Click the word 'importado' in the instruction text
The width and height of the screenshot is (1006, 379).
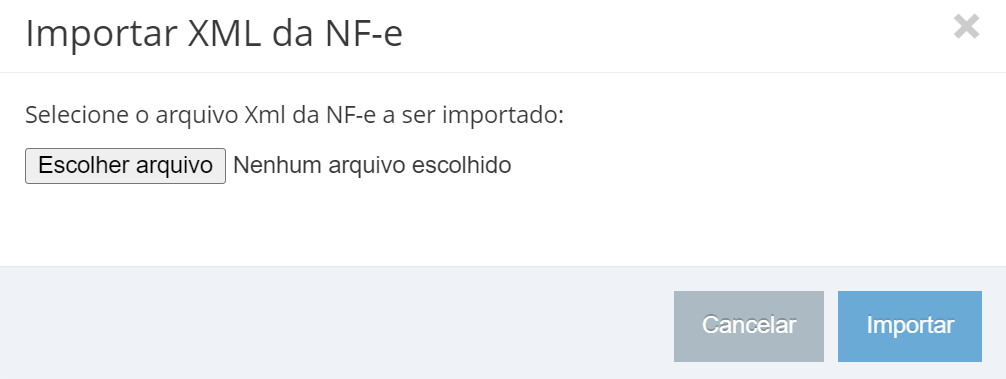click(502, 116)
